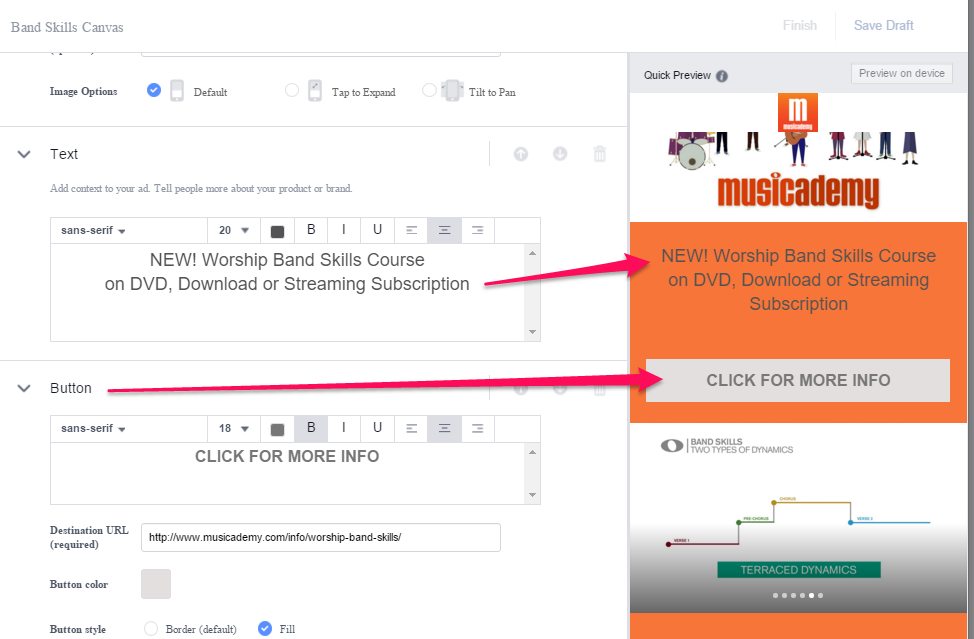Click Button editor scrollbar up arrow
Viewport: 974px width, 639px height.
pos(532,451)
